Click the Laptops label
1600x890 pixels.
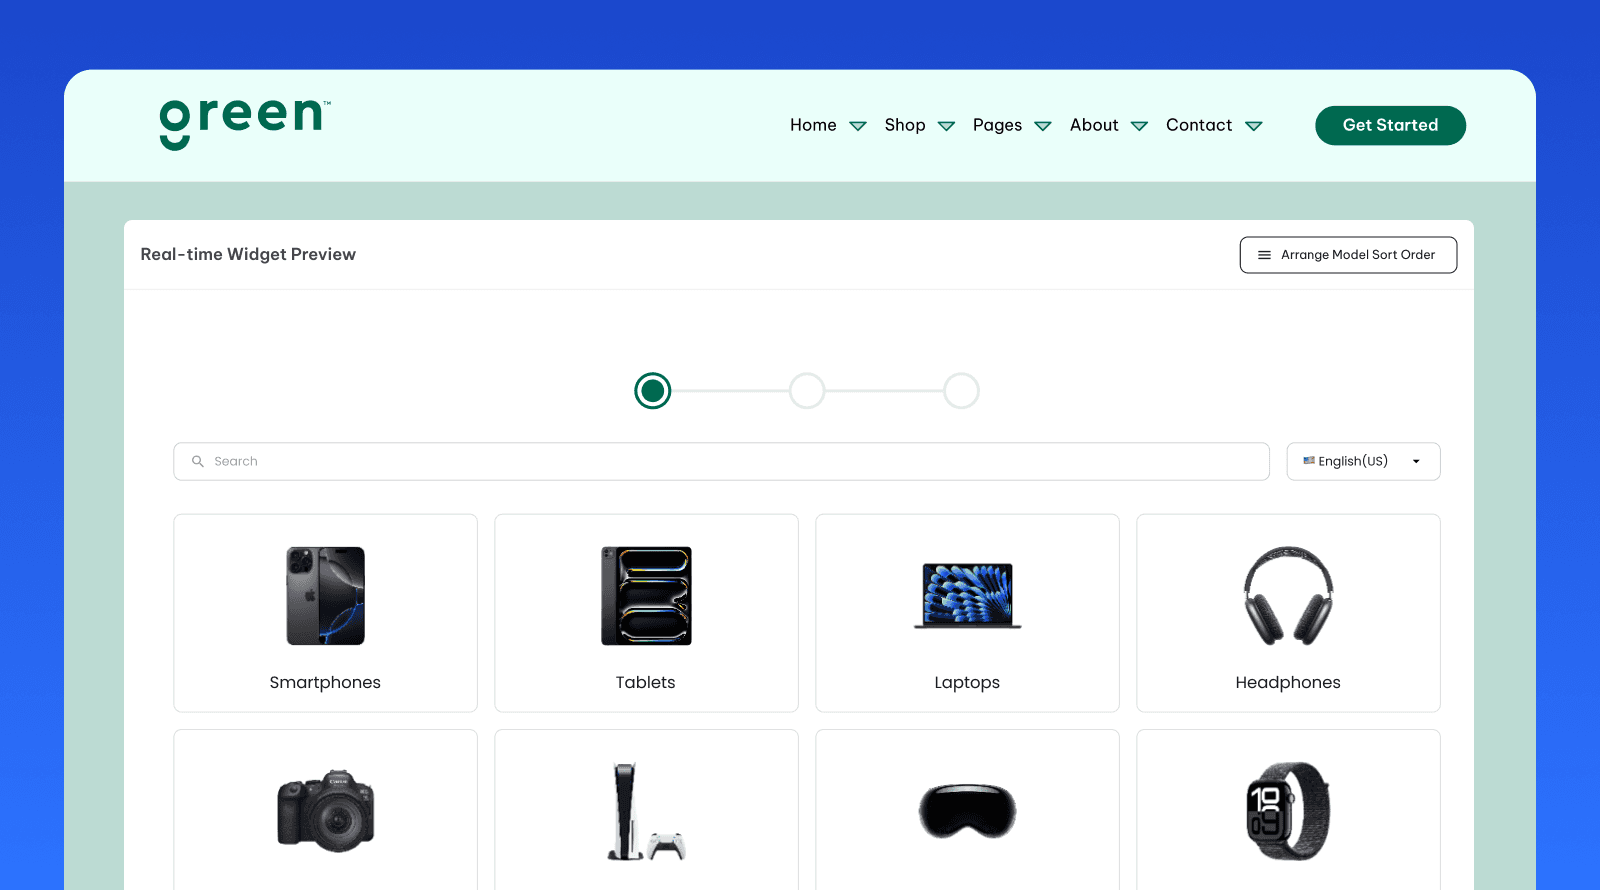[x=967, y=682]
